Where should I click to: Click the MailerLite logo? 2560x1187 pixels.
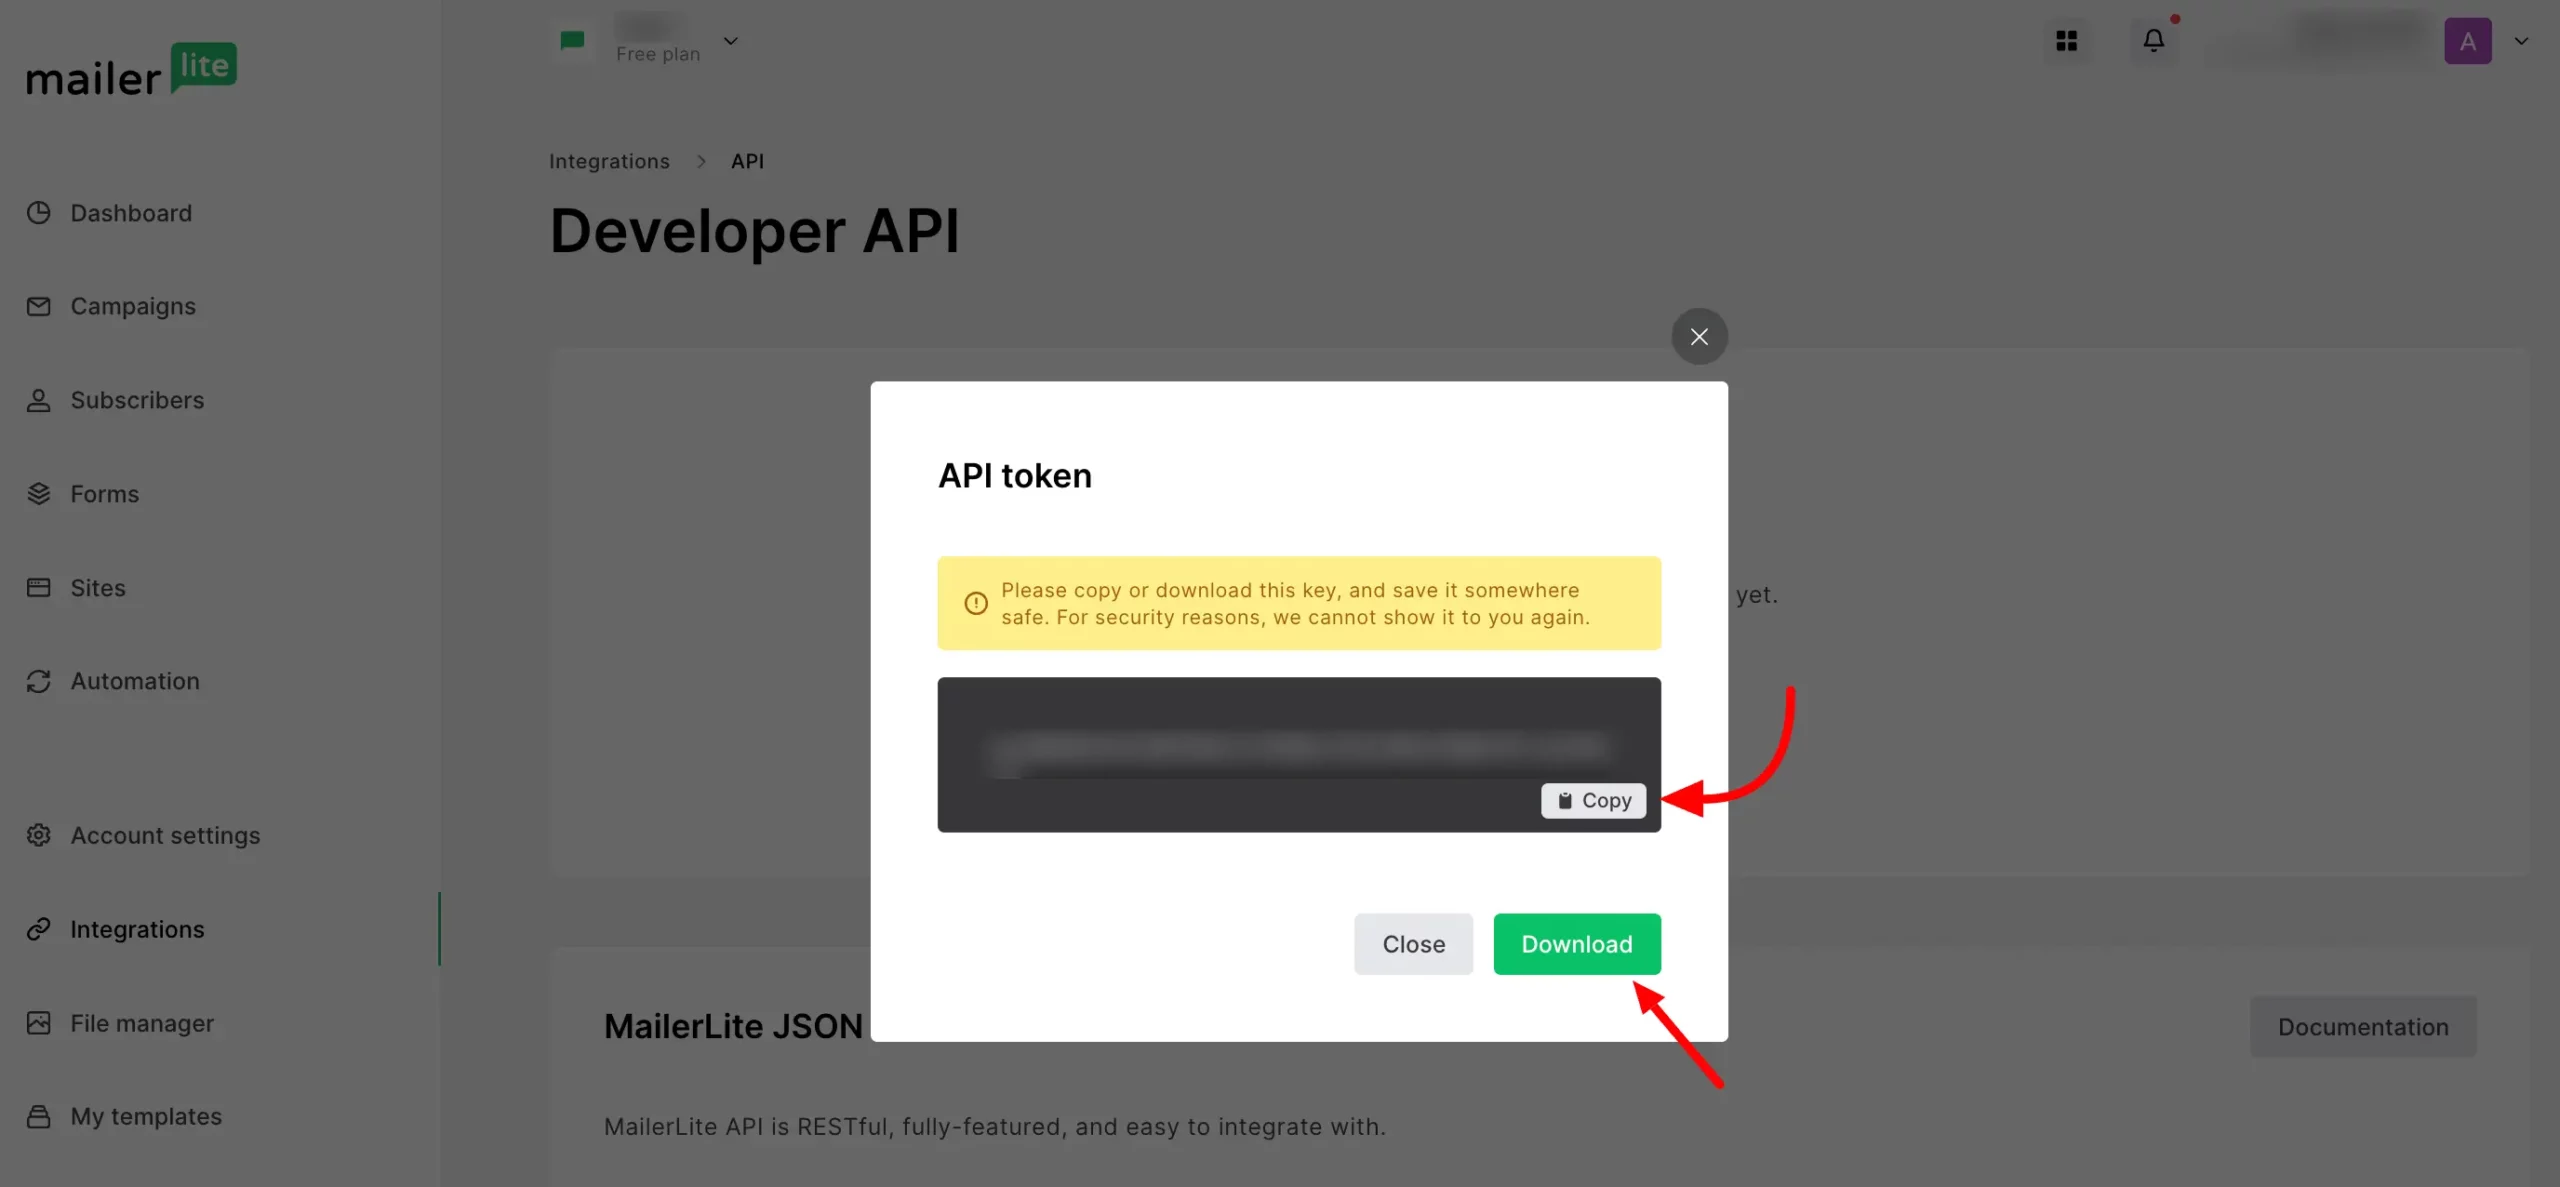131,70
